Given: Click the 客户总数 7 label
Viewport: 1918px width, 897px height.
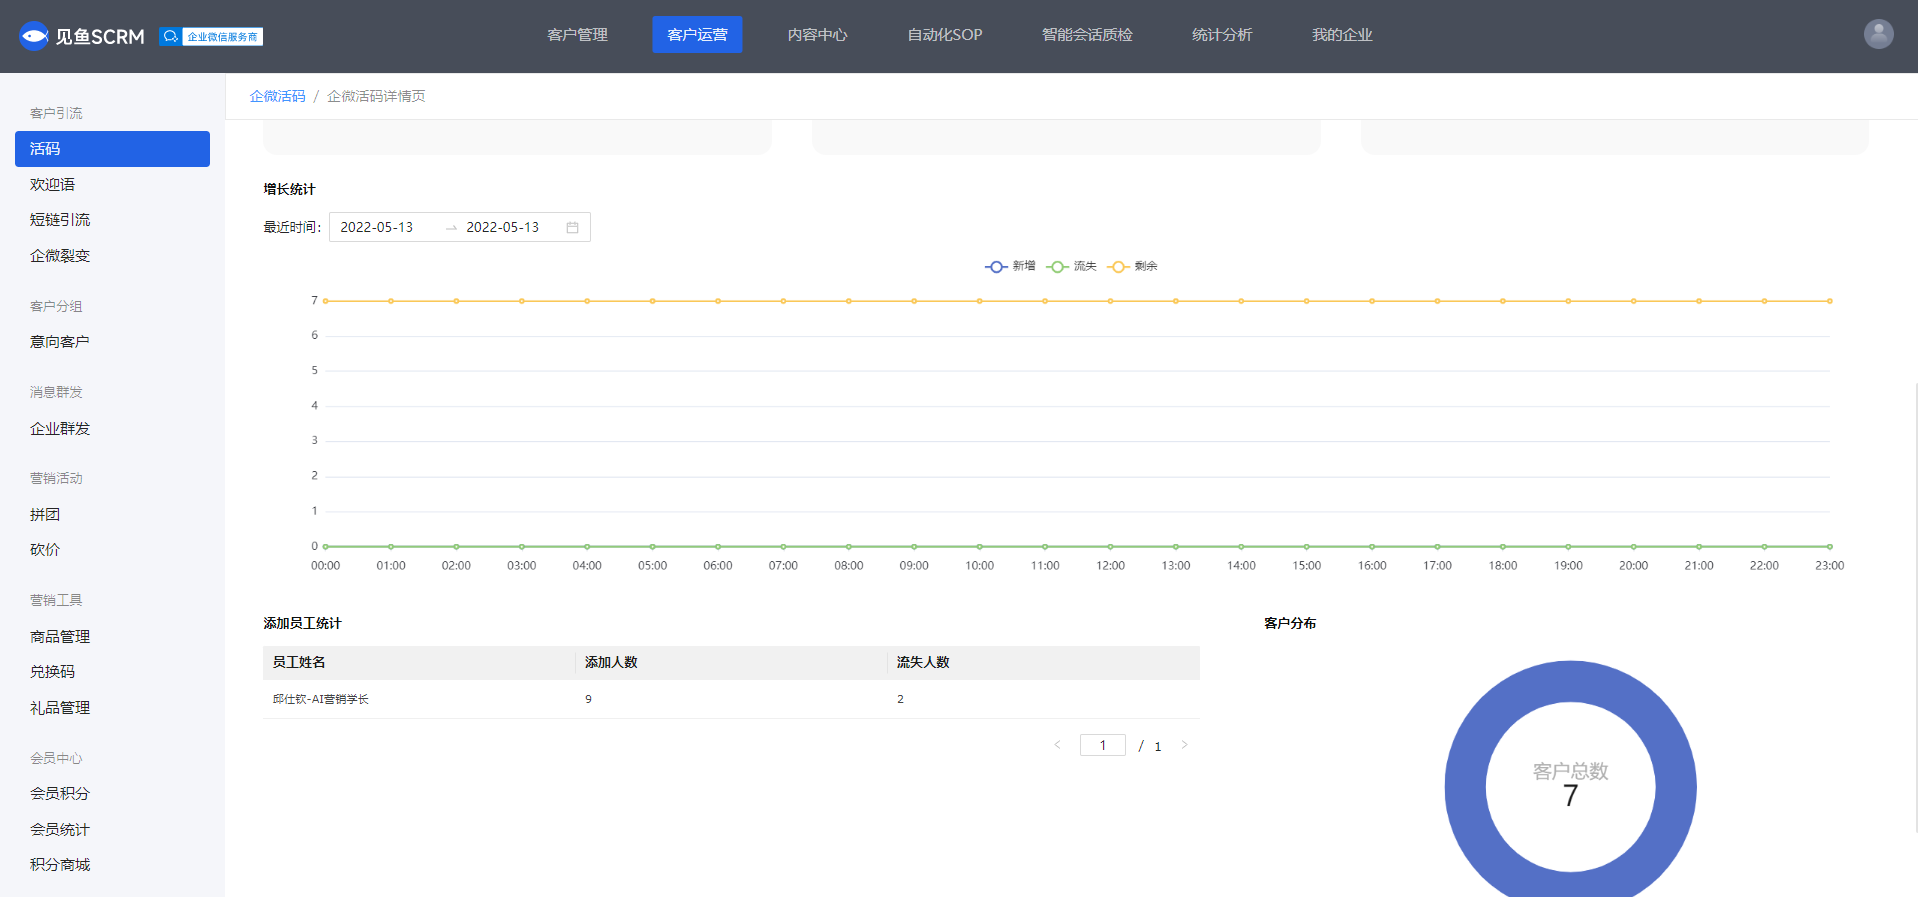Looking at the screenshot, I should pos(1570,783).
